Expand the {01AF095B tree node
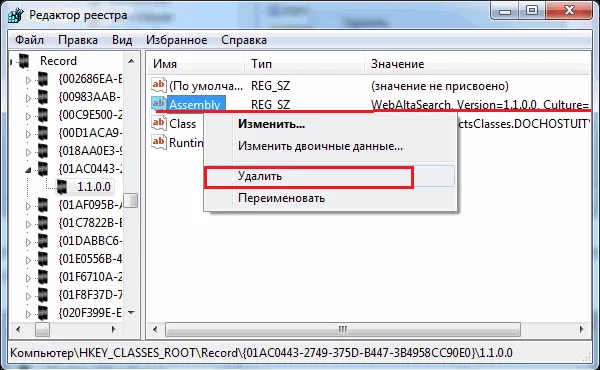Viewport: 600px width, 370px height. [x=28, y=206]
